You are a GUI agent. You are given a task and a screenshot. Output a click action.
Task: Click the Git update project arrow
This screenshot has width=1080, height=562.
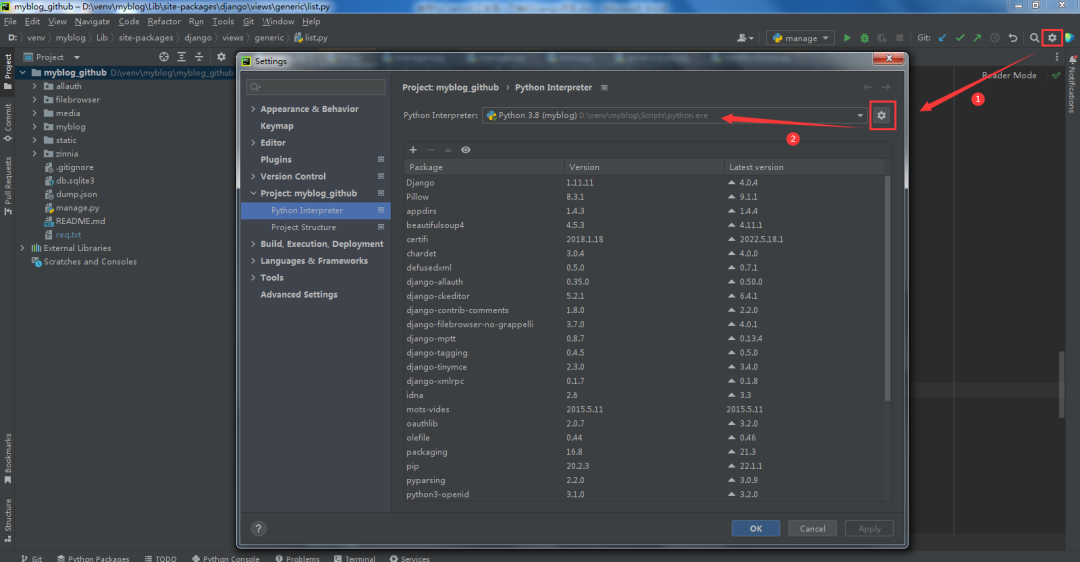tap(942, 38)
